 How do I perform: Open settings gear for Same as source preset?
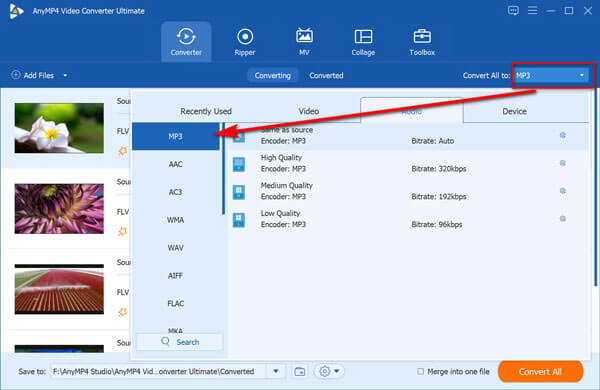pos(562,135)
